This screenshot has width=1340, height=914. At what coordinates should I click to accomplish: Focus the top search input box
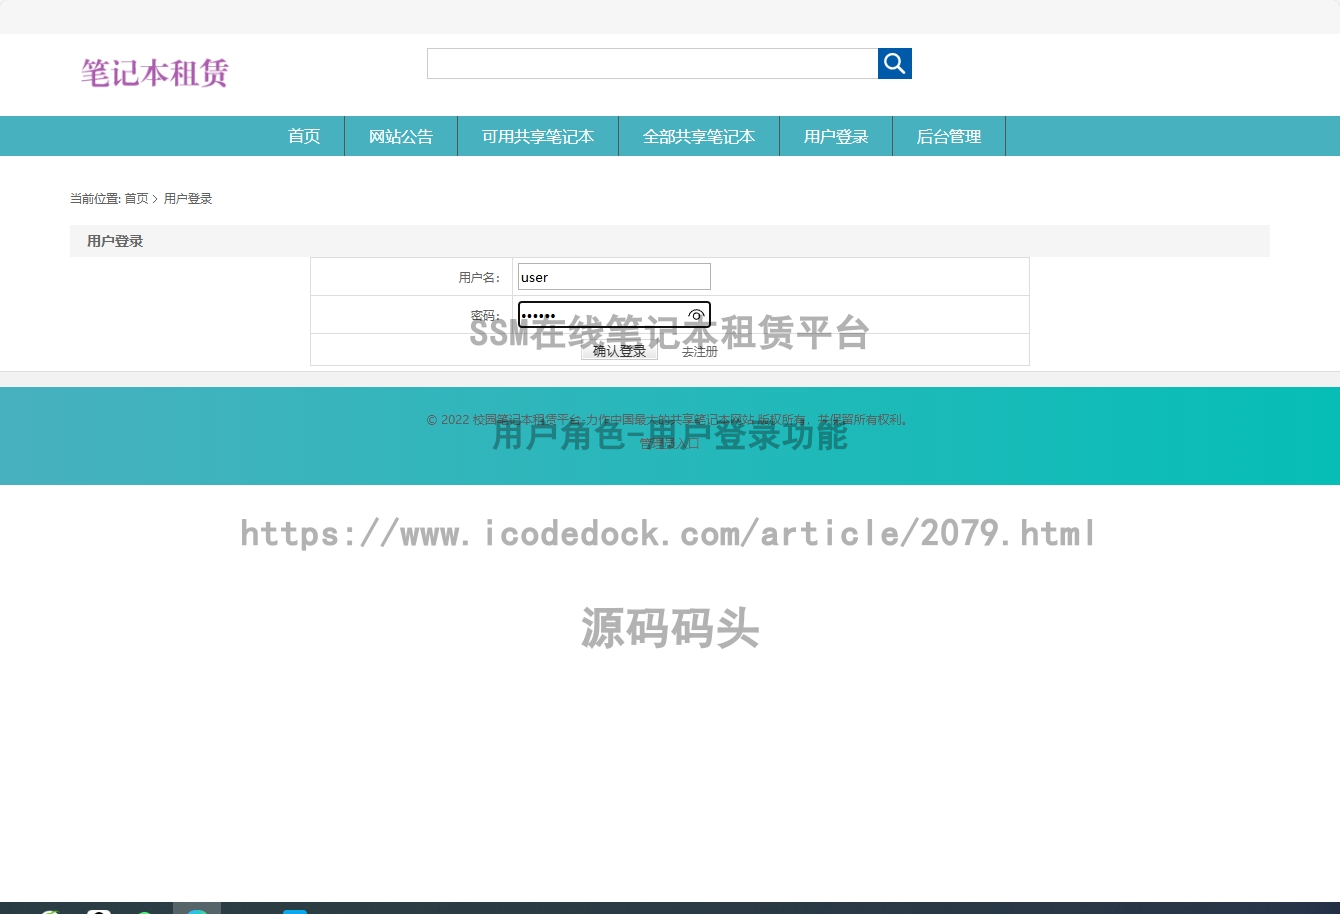(652, 63)
